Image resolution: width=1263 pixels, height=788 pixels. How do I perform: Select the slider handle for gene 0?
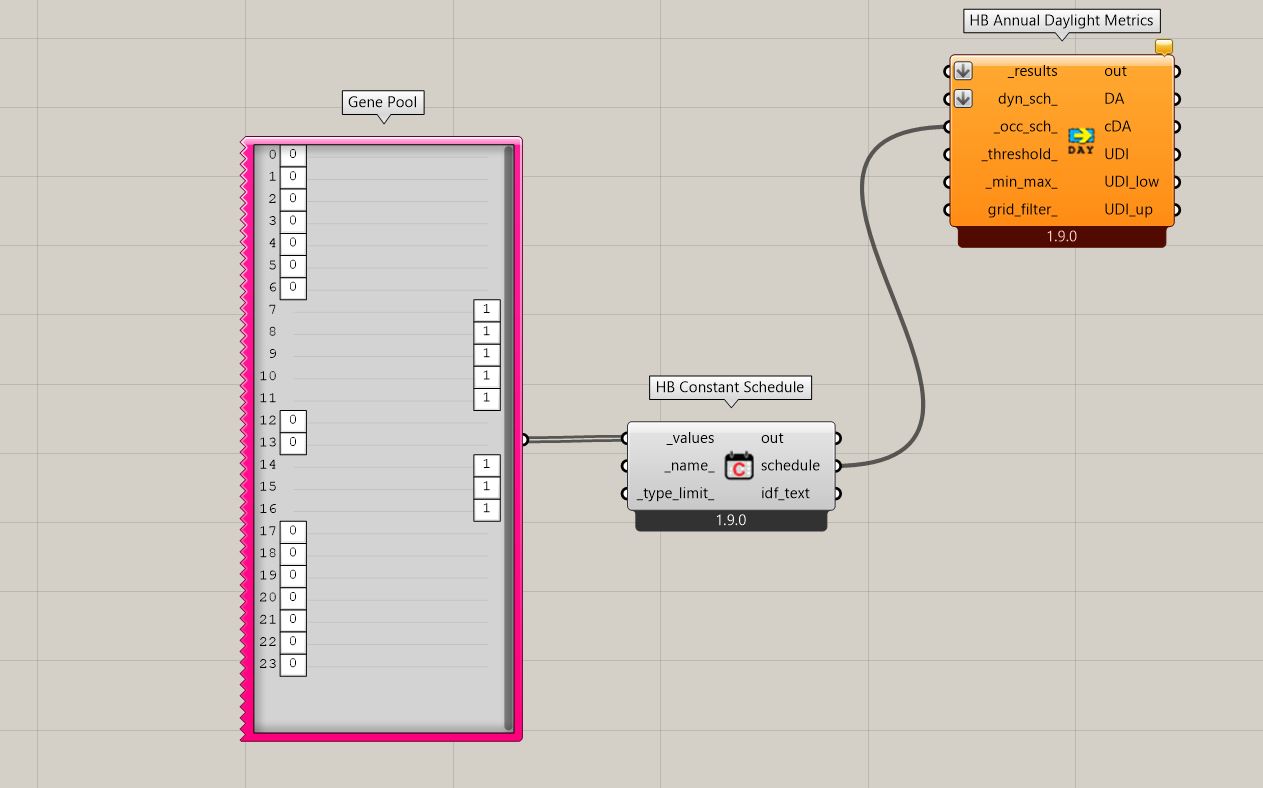pyautogui.click(x=293, y=155)
